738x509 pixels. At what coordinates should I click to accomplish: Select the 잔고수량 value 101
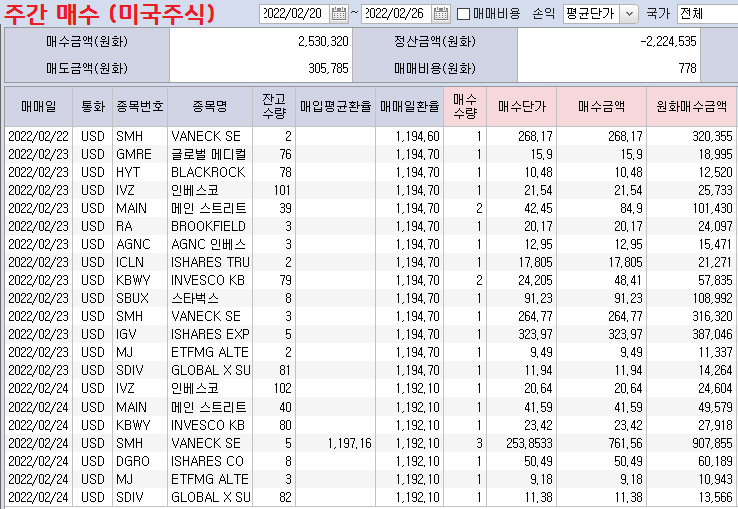[274, 190]
